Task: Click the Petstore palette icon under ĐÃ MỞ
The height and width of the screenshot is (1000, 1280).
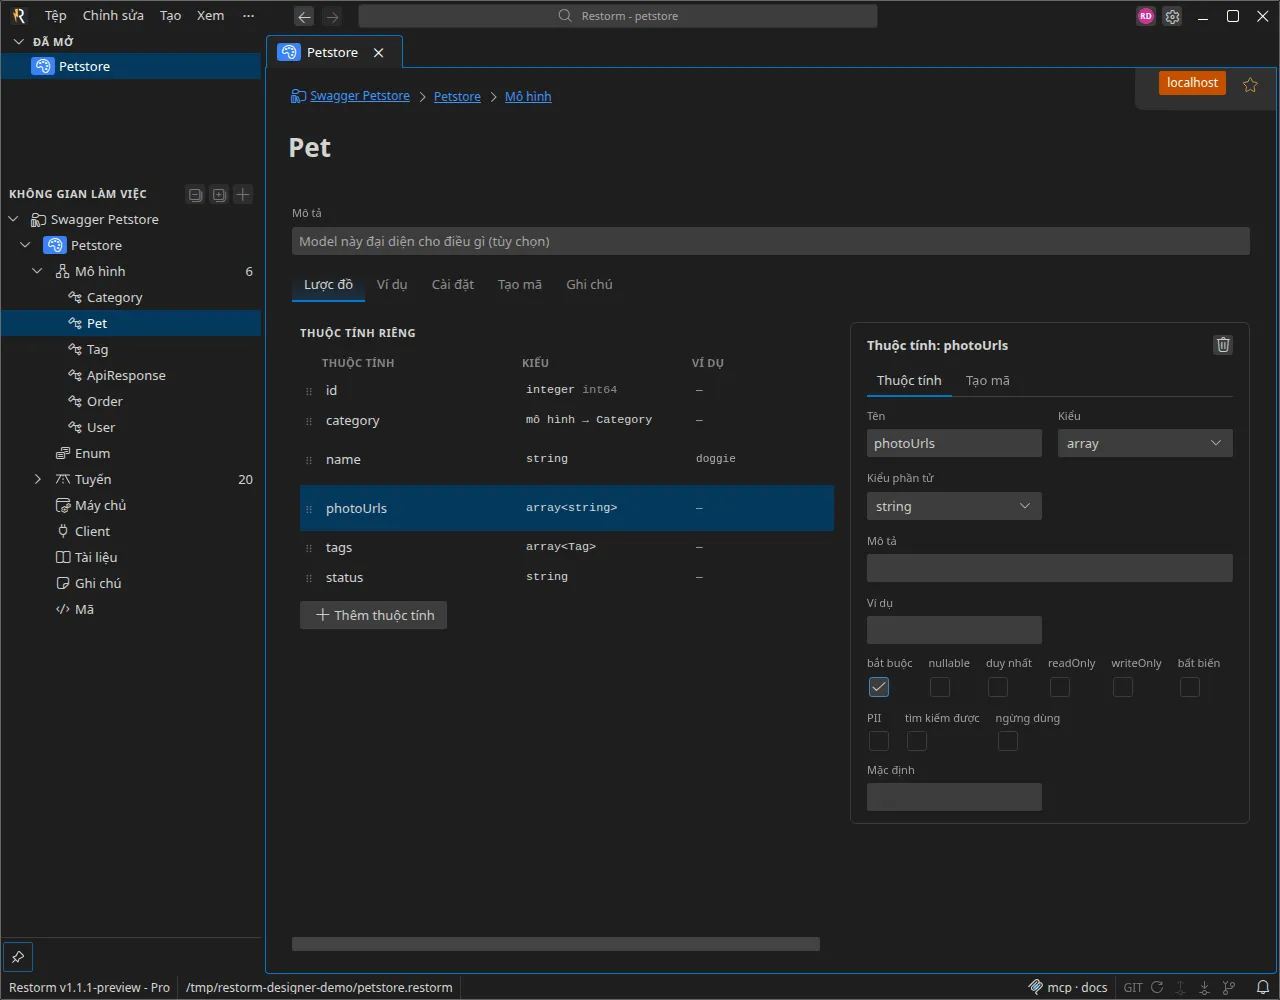Action: tap(42, 66)
